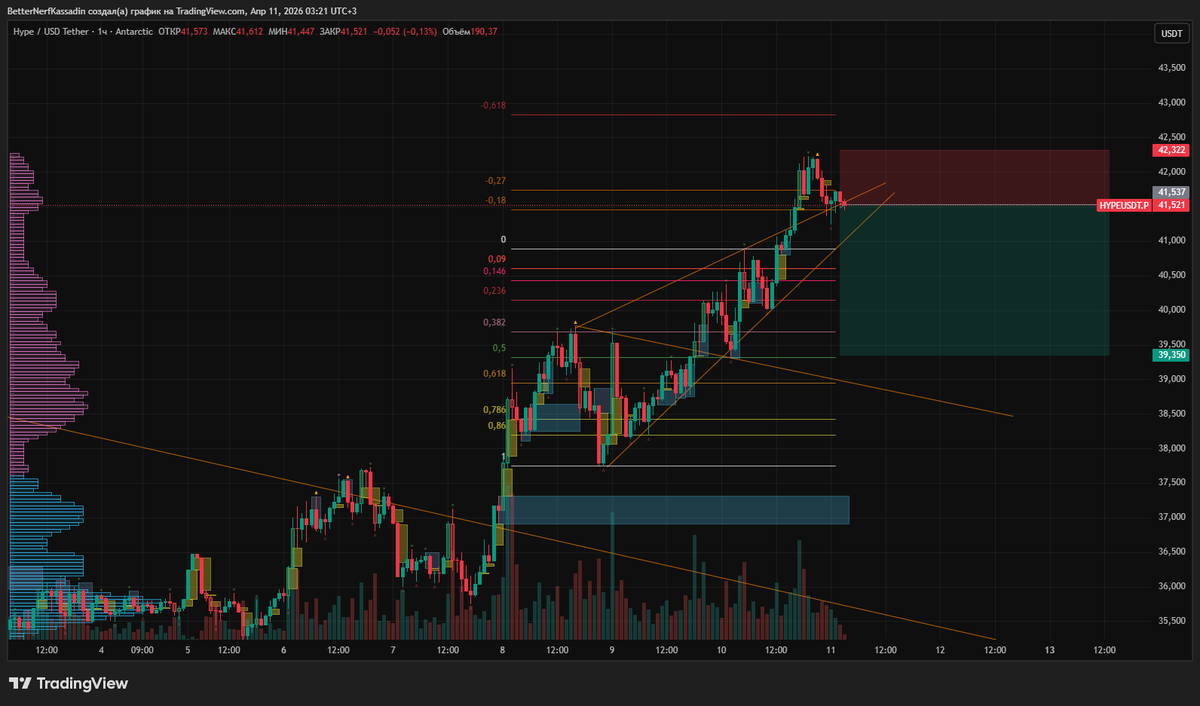
Task: Click the date 10 on the time axis
Action: pyautogui.click(x=721, y=650)
